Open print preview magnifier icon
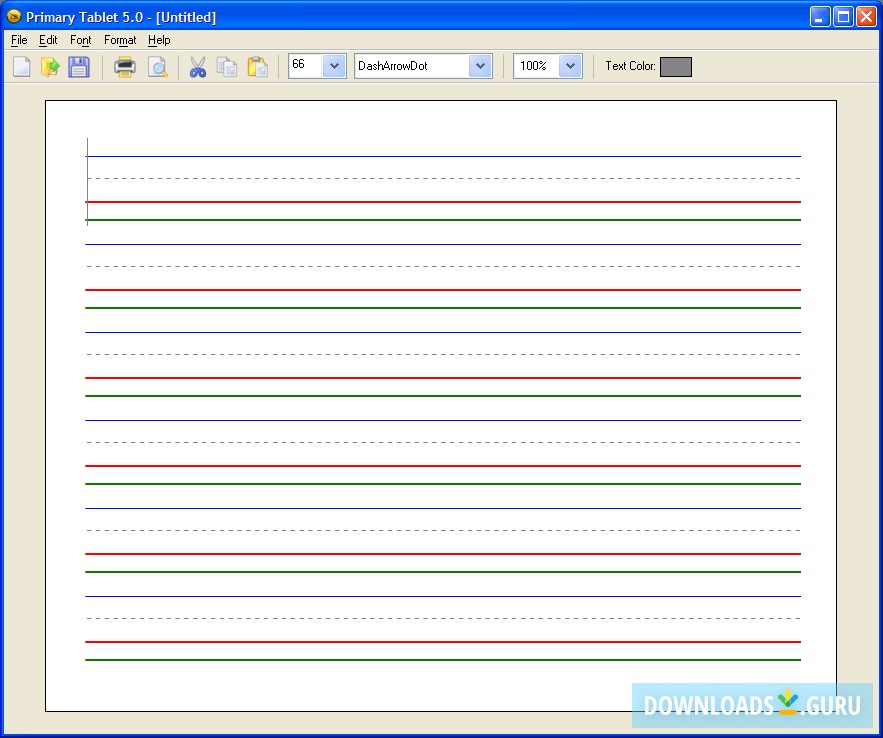883x738 pixels. pyautogui.click(x=158, y=66)
